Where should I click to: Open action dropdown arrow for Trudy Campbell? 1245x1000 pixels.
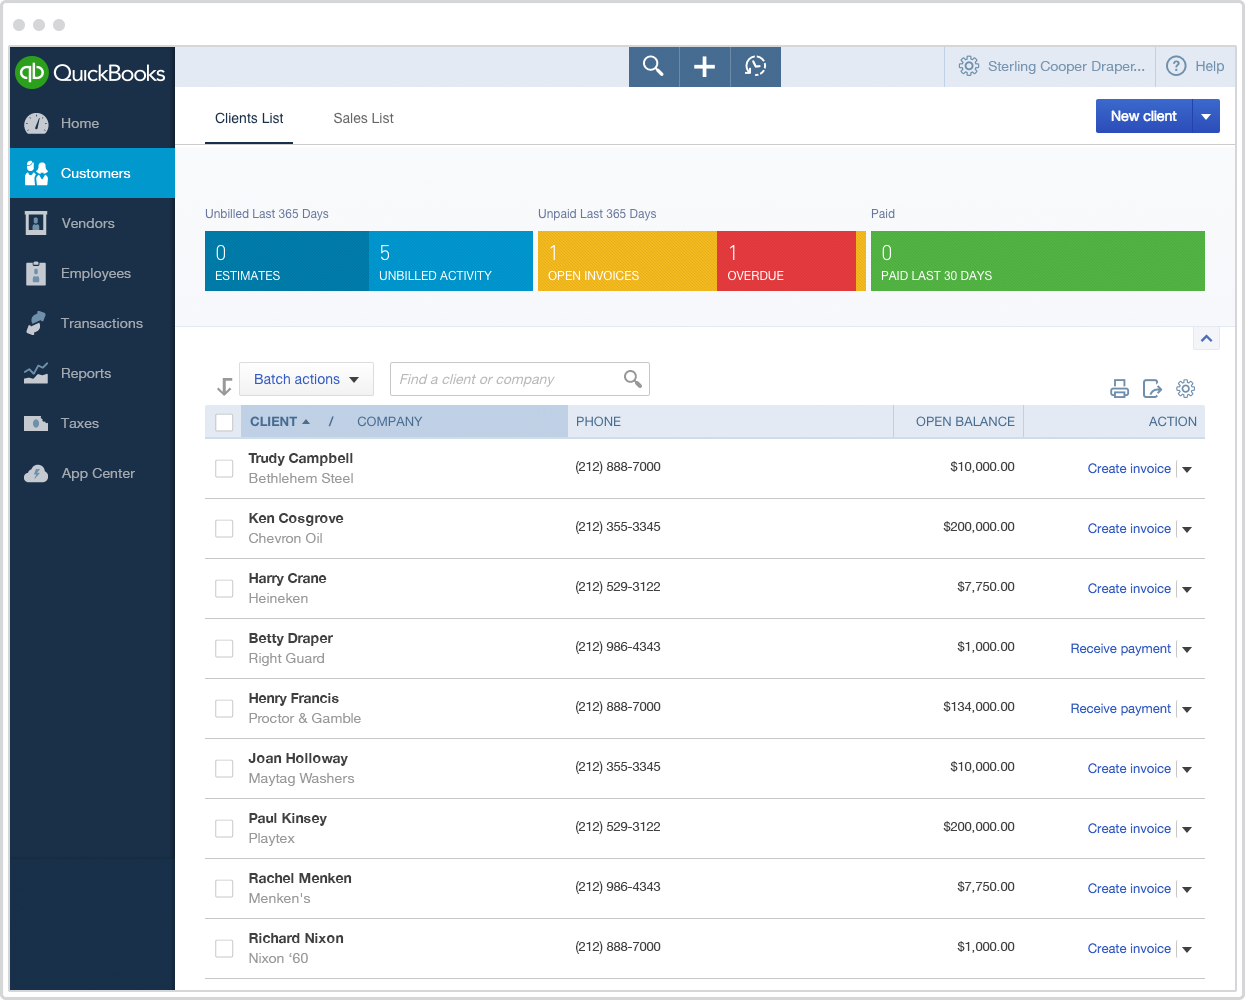[1187, 469]
